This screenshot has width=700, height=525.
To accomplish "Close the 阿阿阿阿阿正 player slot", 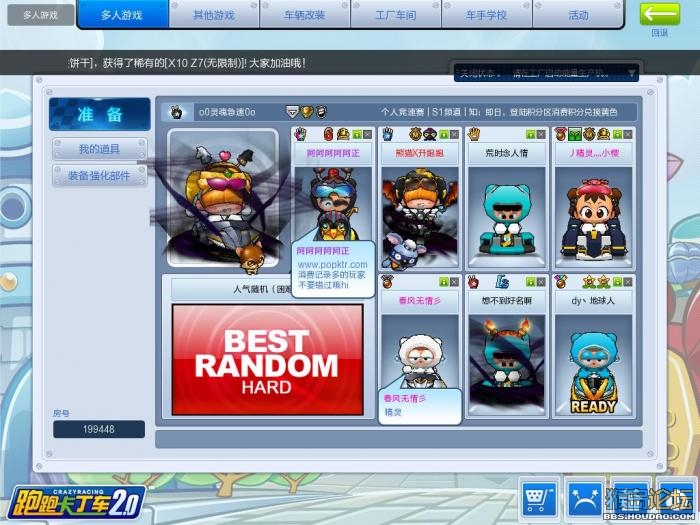I will pyautogui.click(x=367, y=134).
